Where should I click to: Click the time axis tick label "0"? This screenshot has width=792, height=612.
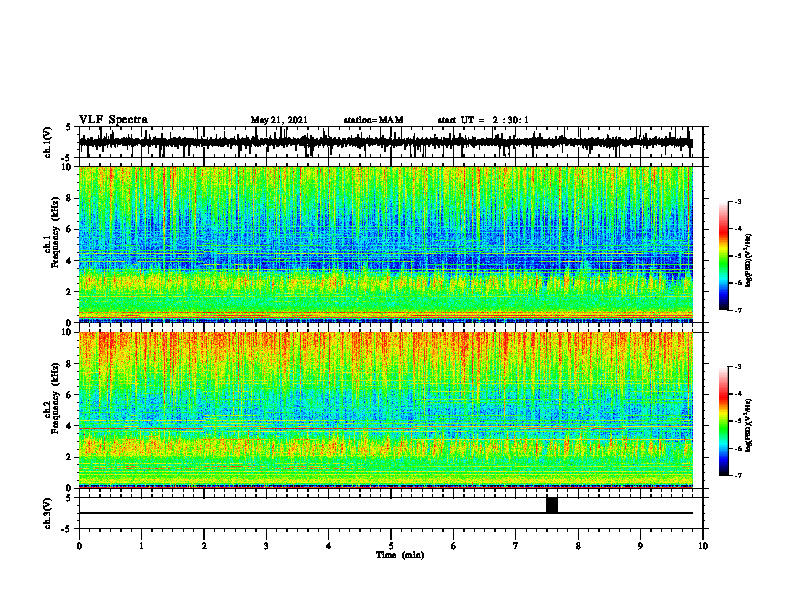point(79,546)
